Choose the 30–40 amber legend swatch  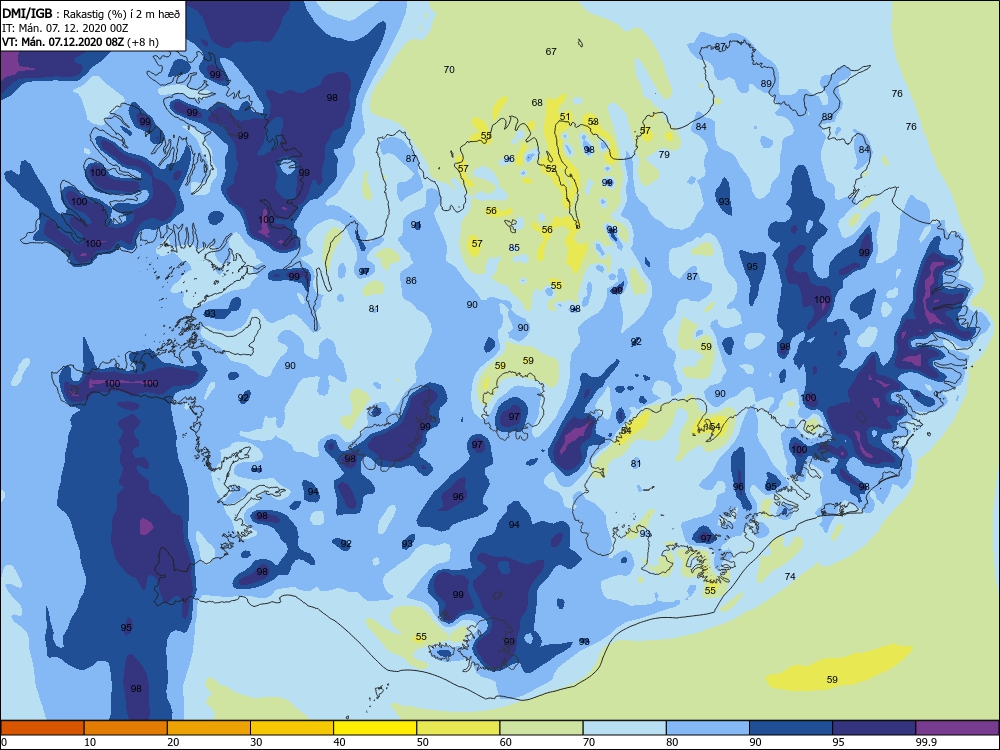point(292,728)
